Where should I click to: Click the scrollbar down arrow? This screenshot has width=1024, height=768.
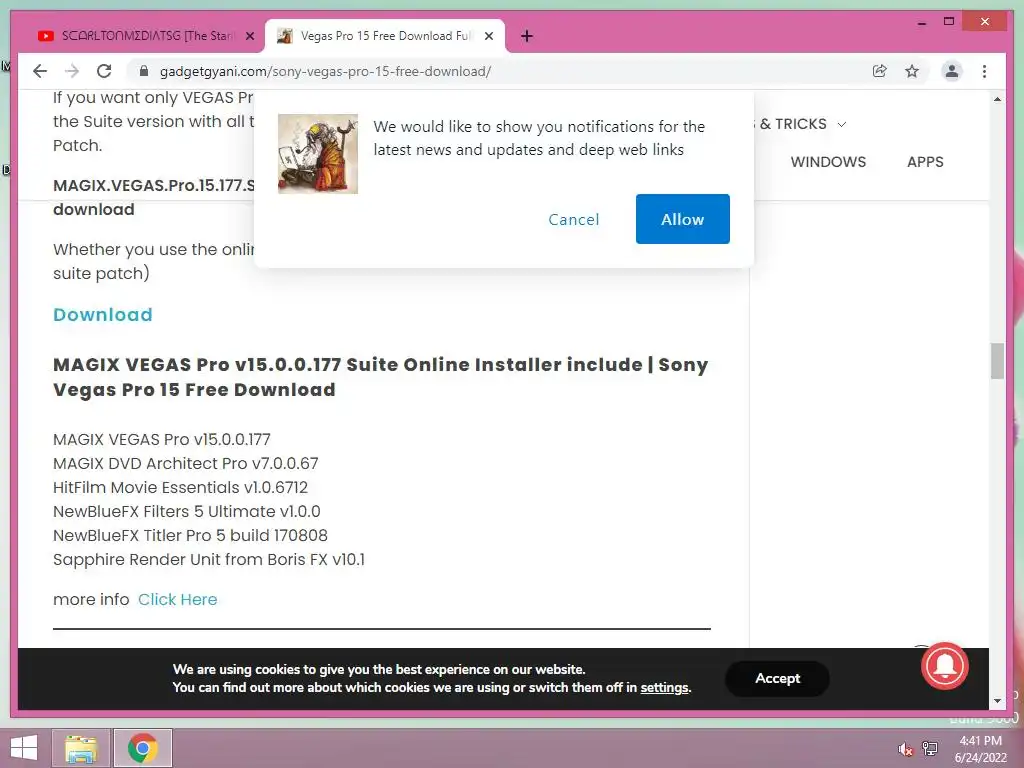[997, 701]
